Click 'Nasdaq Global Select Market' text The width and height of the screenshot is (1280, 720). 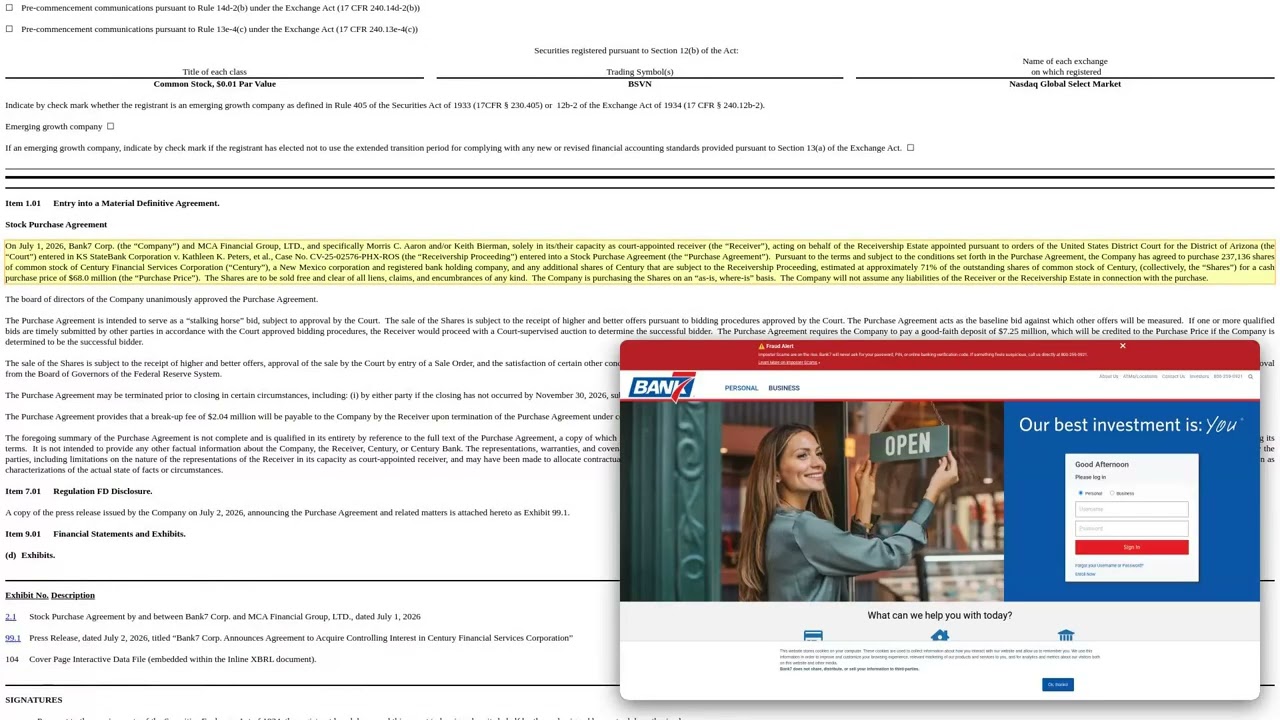click(x=1065, y=84)
